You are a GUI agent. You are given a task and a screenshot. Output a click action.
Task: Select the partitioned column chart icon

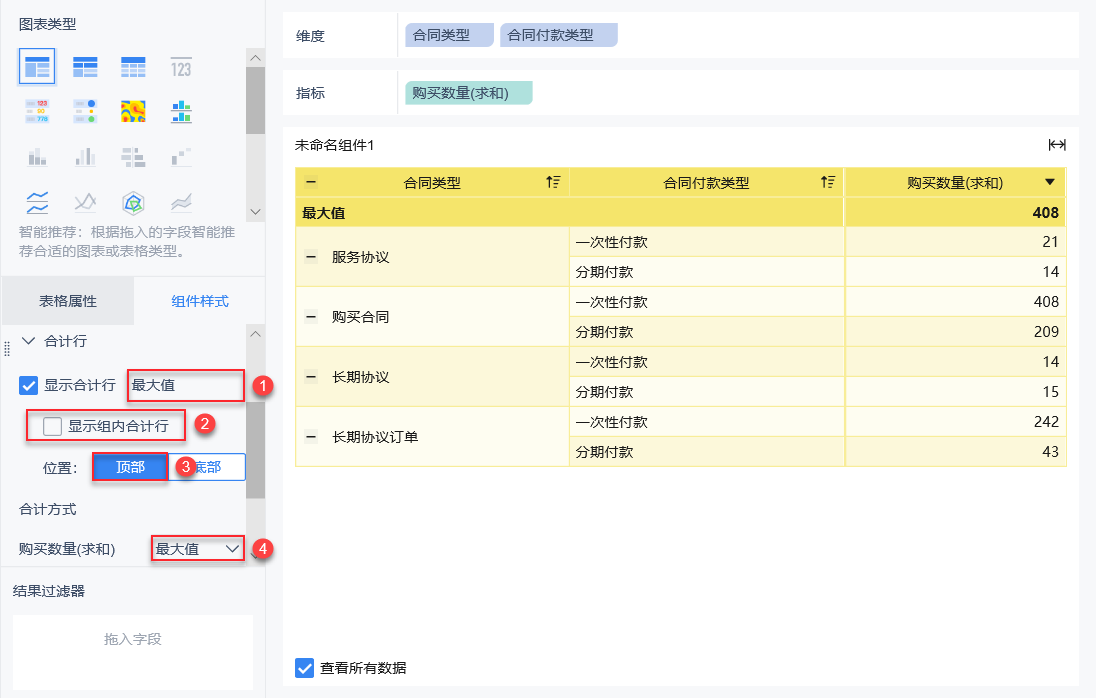[x=181, y=111]
